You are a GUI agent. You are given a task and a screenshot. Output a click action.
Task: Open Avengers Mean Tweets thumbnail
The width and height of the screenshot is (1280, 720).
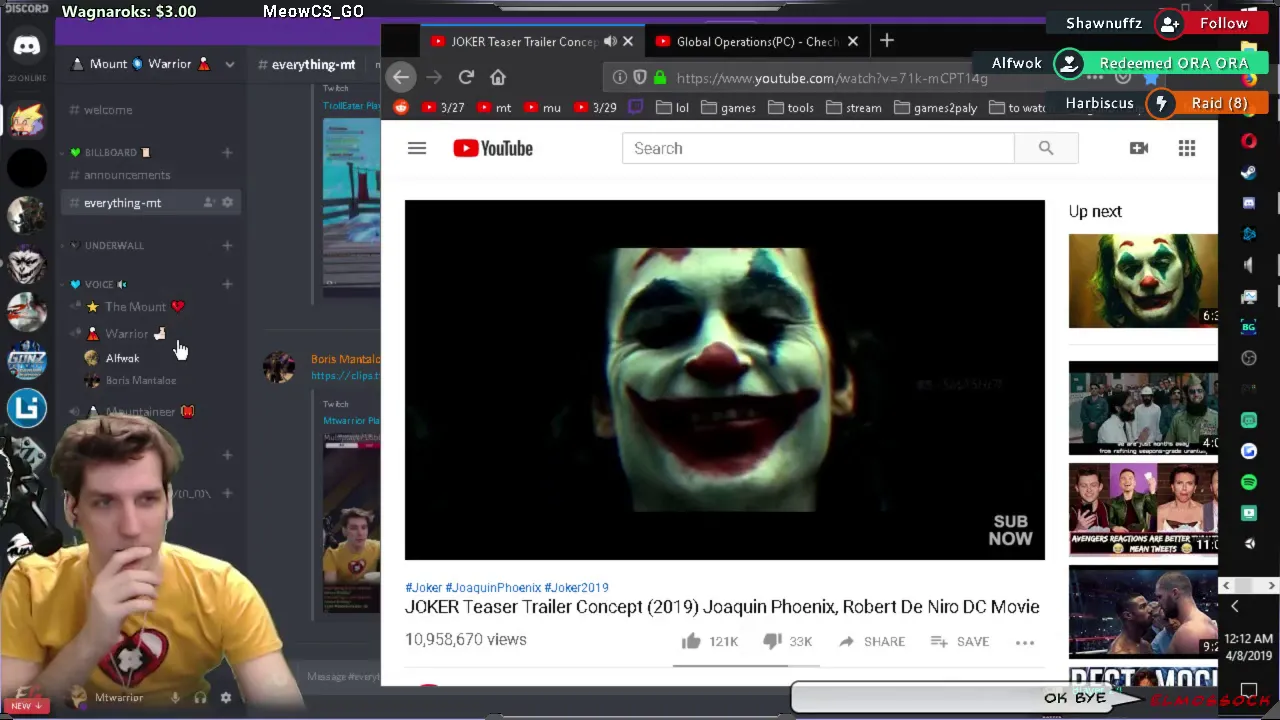click(x=1143, y=509)
